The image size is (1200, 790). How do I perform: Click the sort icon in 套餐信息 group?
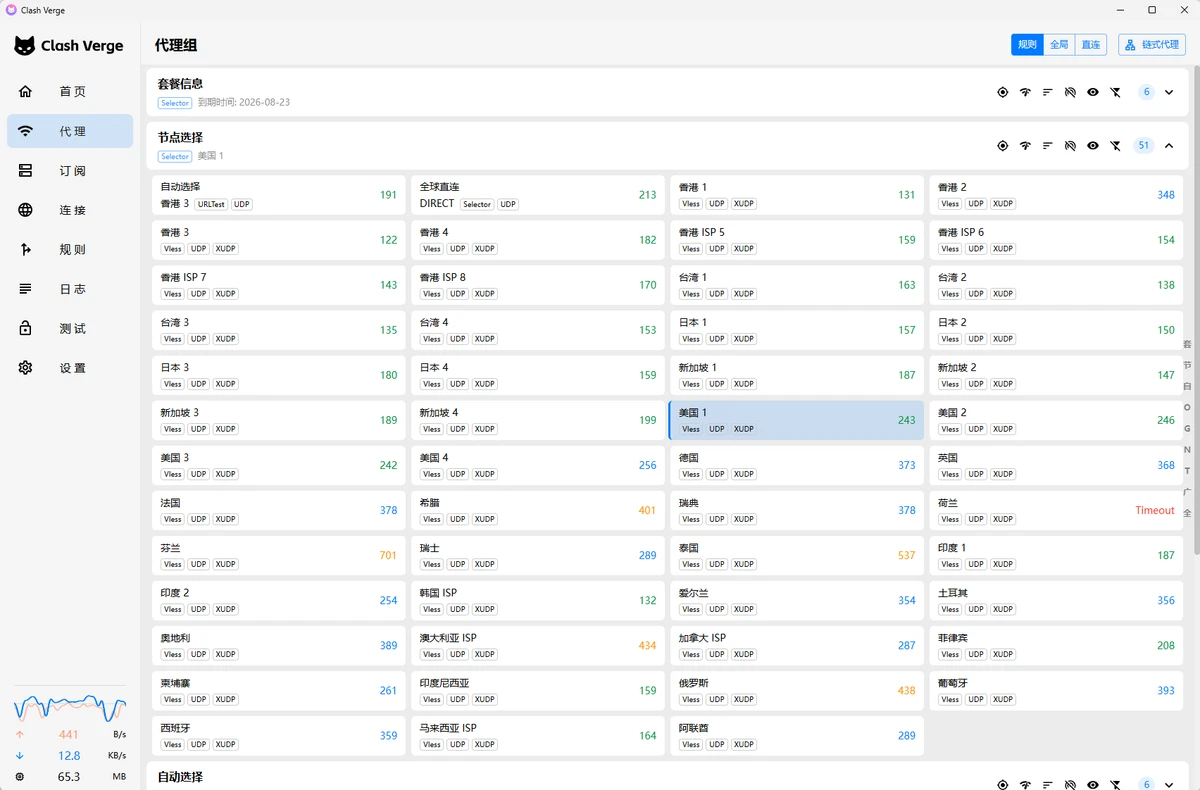[x=1048, y=92]
